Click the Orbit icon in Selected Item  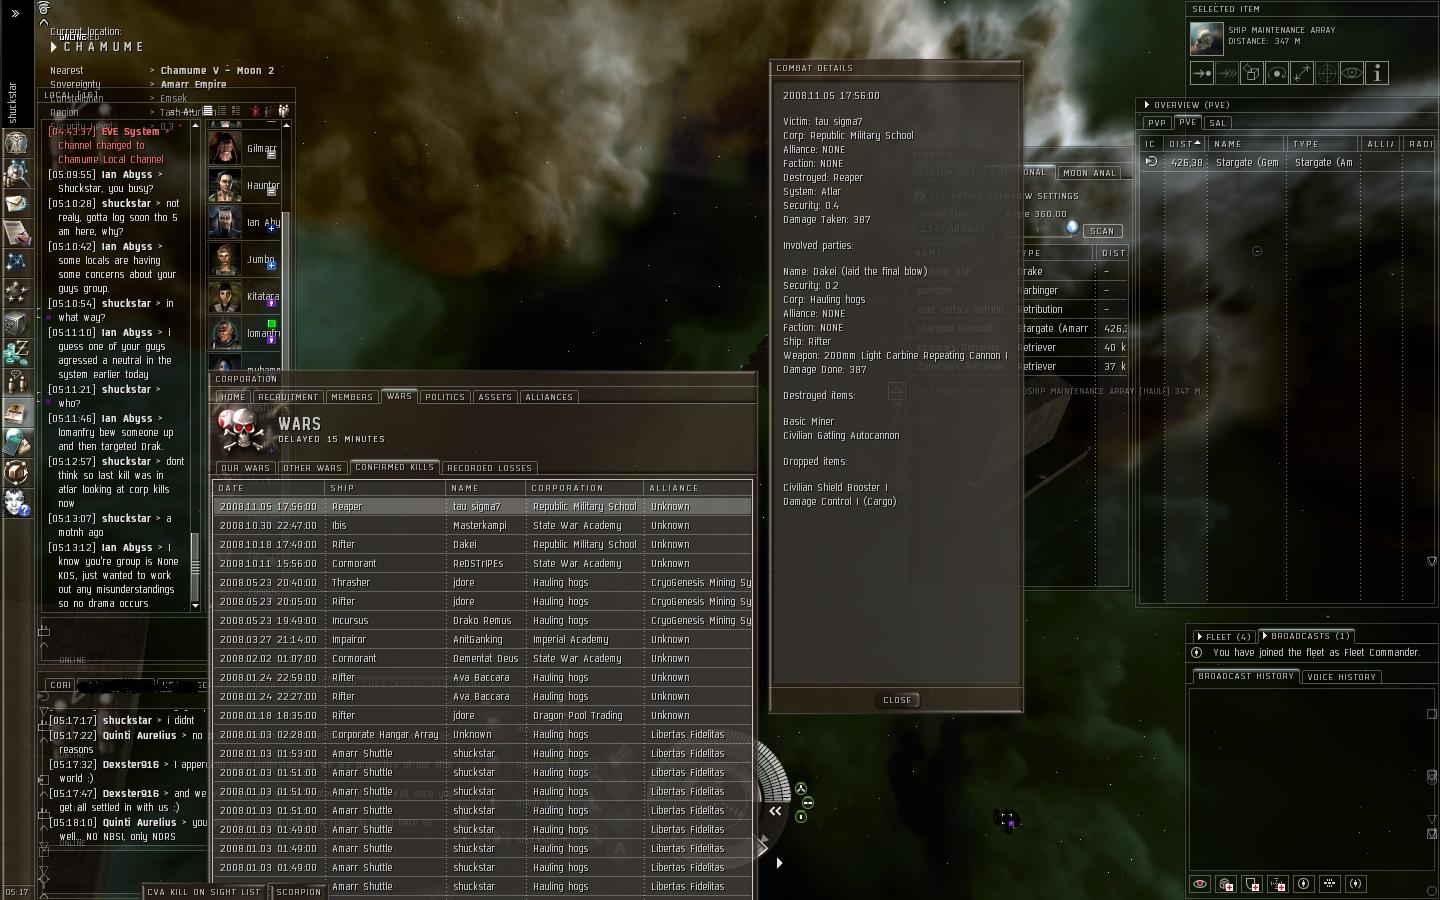(x=1277, y=73)
